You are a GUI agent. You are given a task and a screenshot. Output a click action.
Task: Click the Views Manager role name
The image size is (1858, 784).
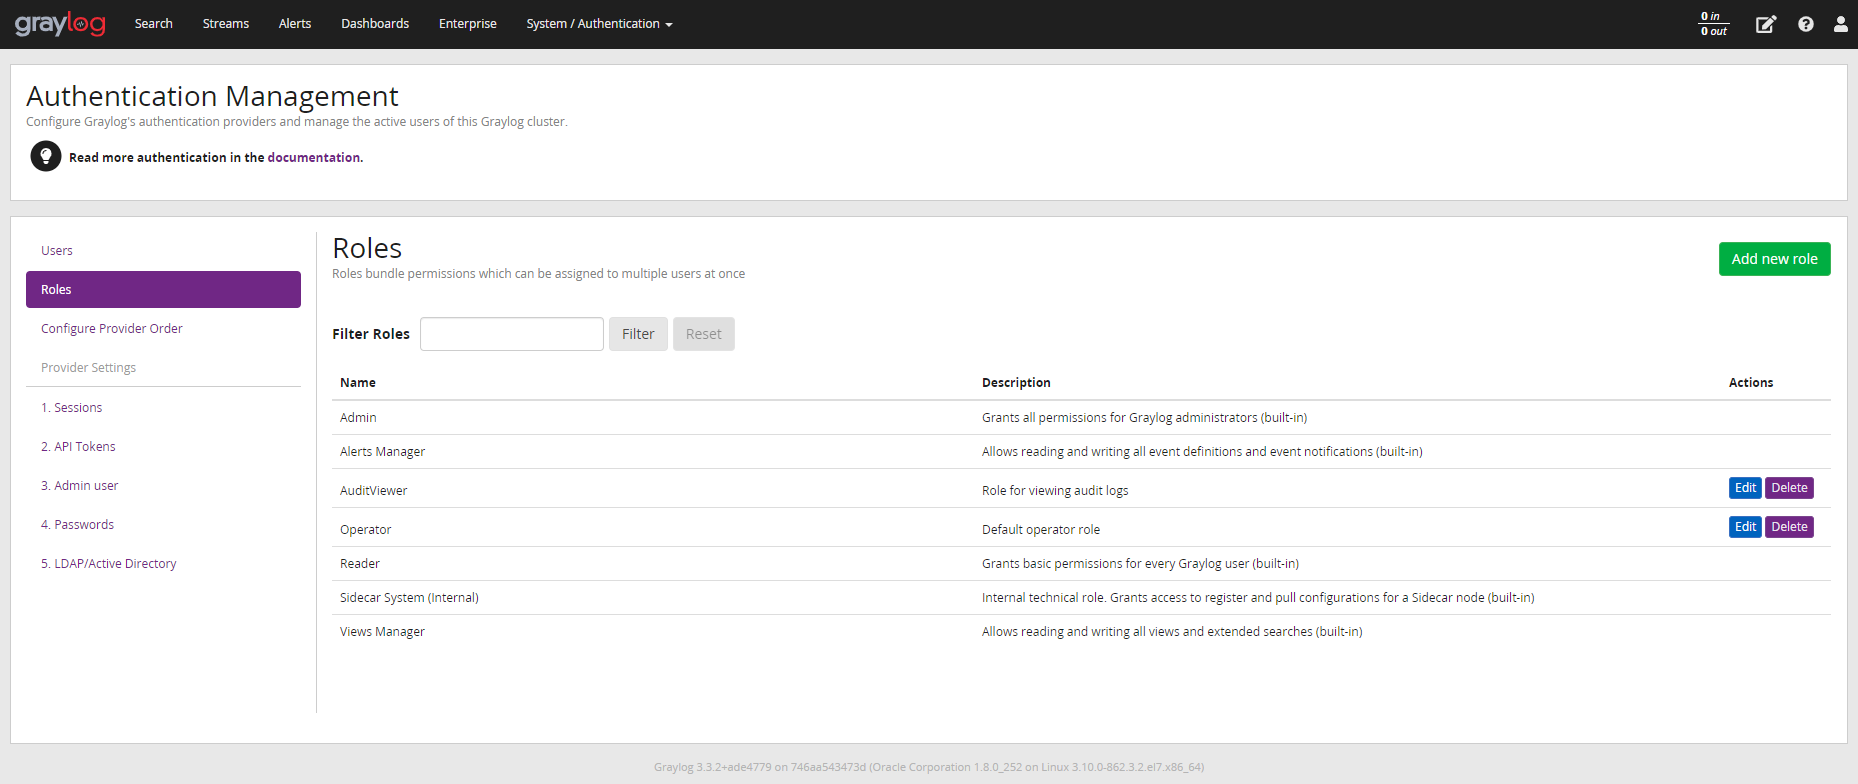click(382, 631)
